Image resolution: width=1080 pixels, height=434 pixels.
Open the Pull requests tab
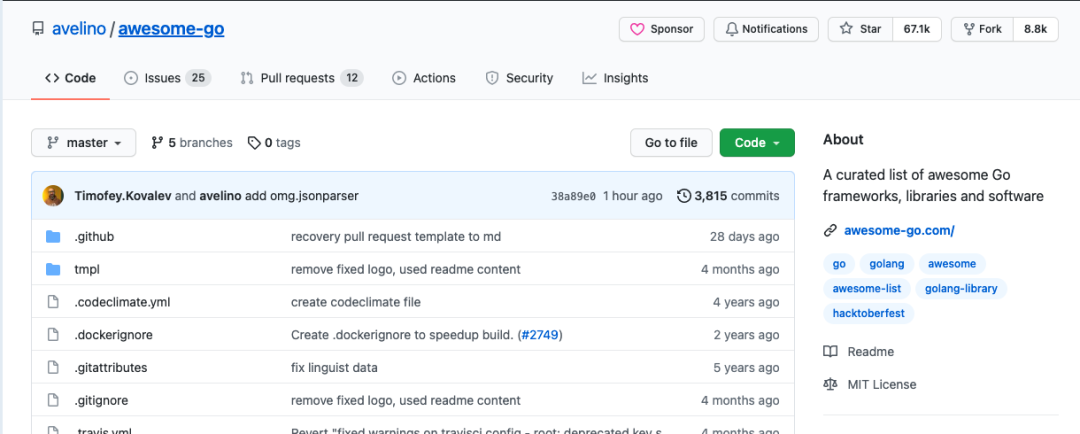click(301, 78)
